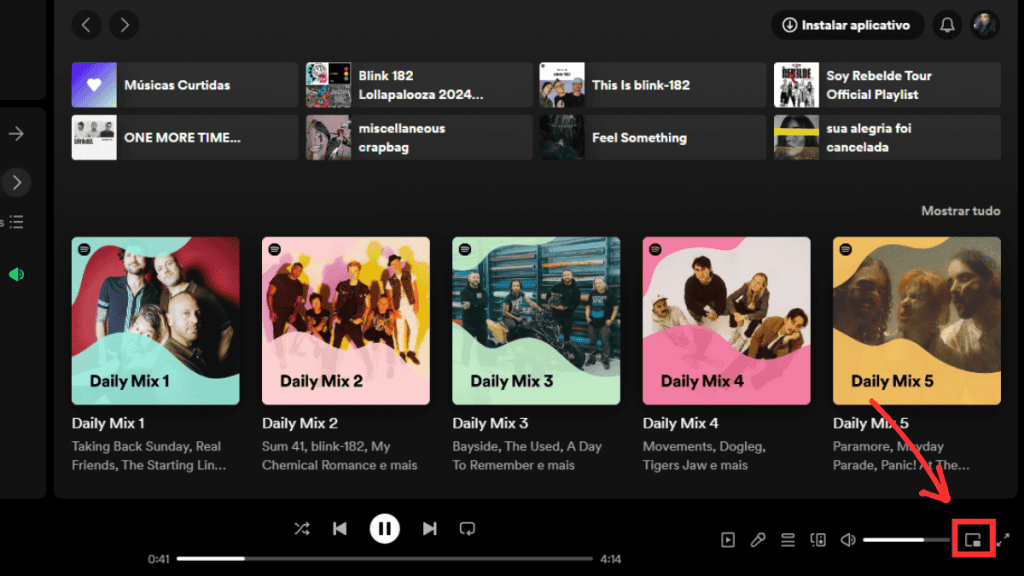
Task: Open connect to a device icon
Action: 818,539
